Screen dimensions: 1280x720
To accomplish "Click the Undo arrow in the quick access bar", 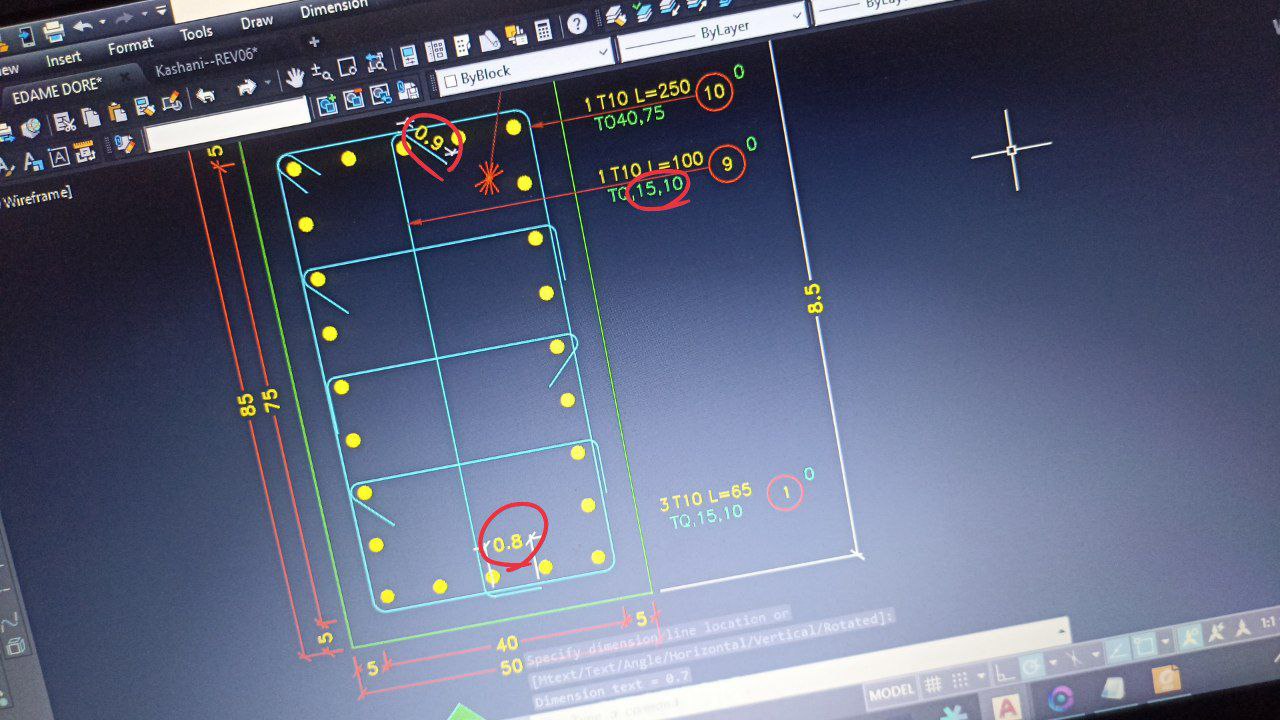I will (x=82, y=25).
